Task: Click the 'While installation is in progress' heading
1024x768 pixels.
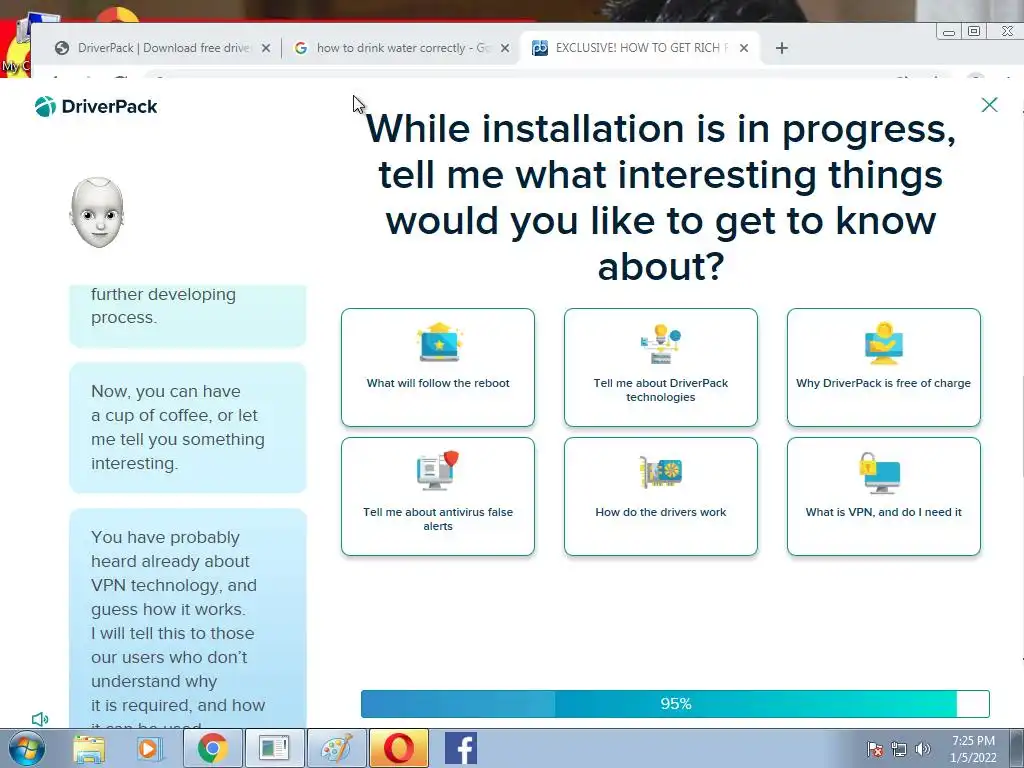Action: [x=660, y=197]
